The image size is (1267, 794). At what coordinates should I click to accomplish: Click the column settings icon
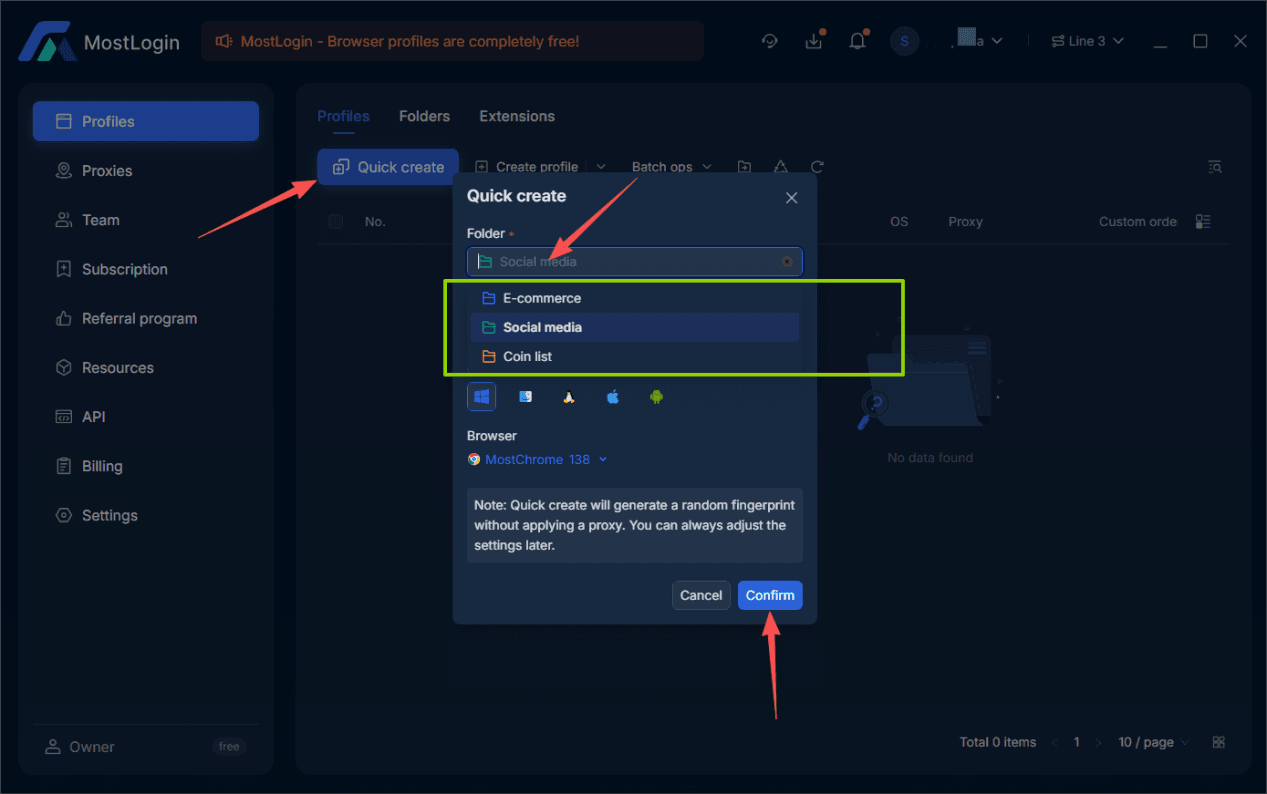[x=1203, y=222]
